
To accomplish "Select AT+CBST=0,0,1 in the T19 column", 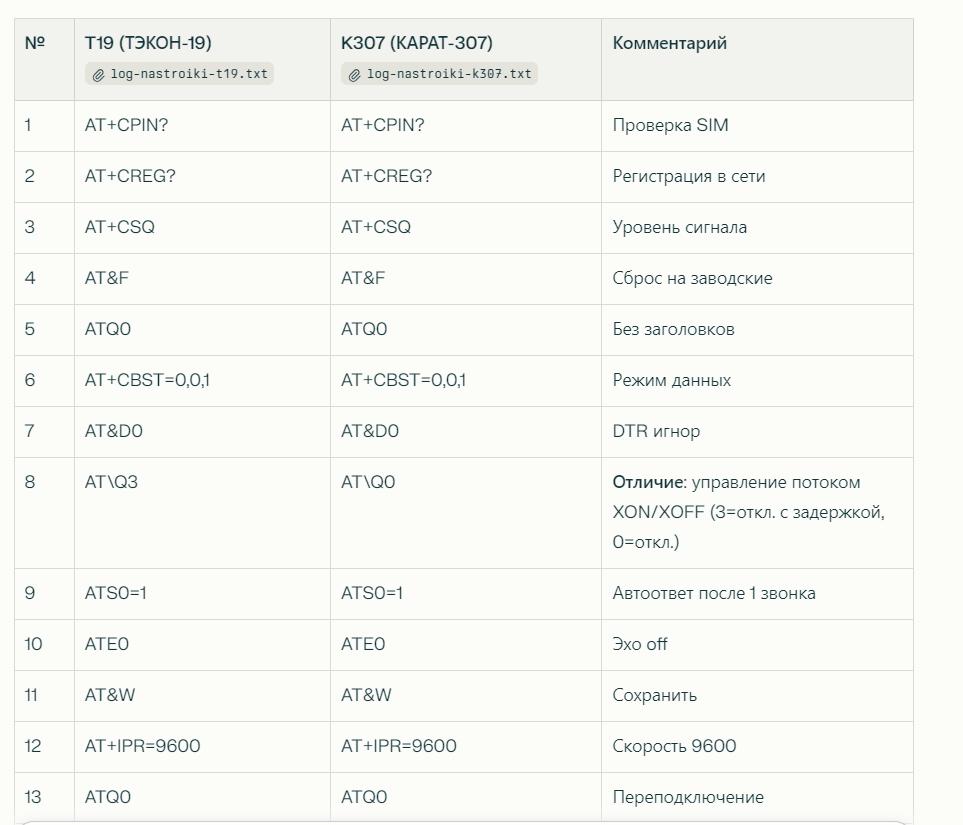I will [x=147, y=380].
